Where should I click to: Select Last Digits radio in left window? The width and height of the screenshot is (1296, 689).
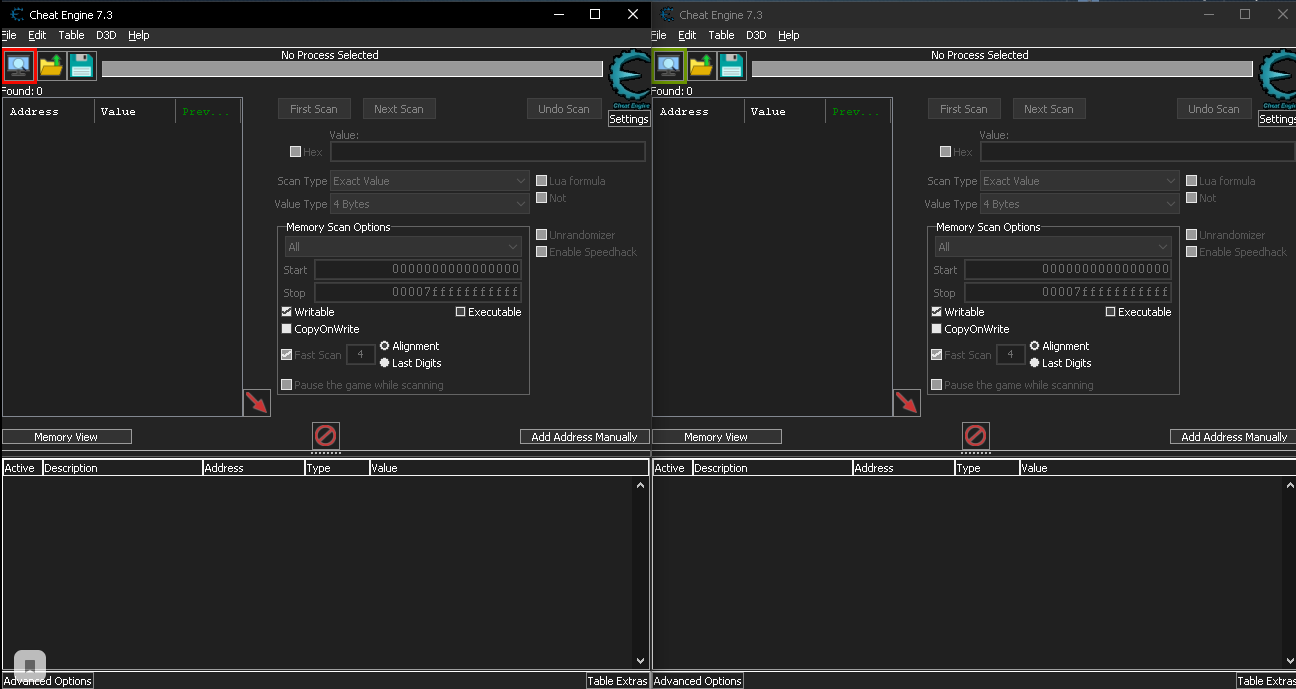[x=385, y=363]
